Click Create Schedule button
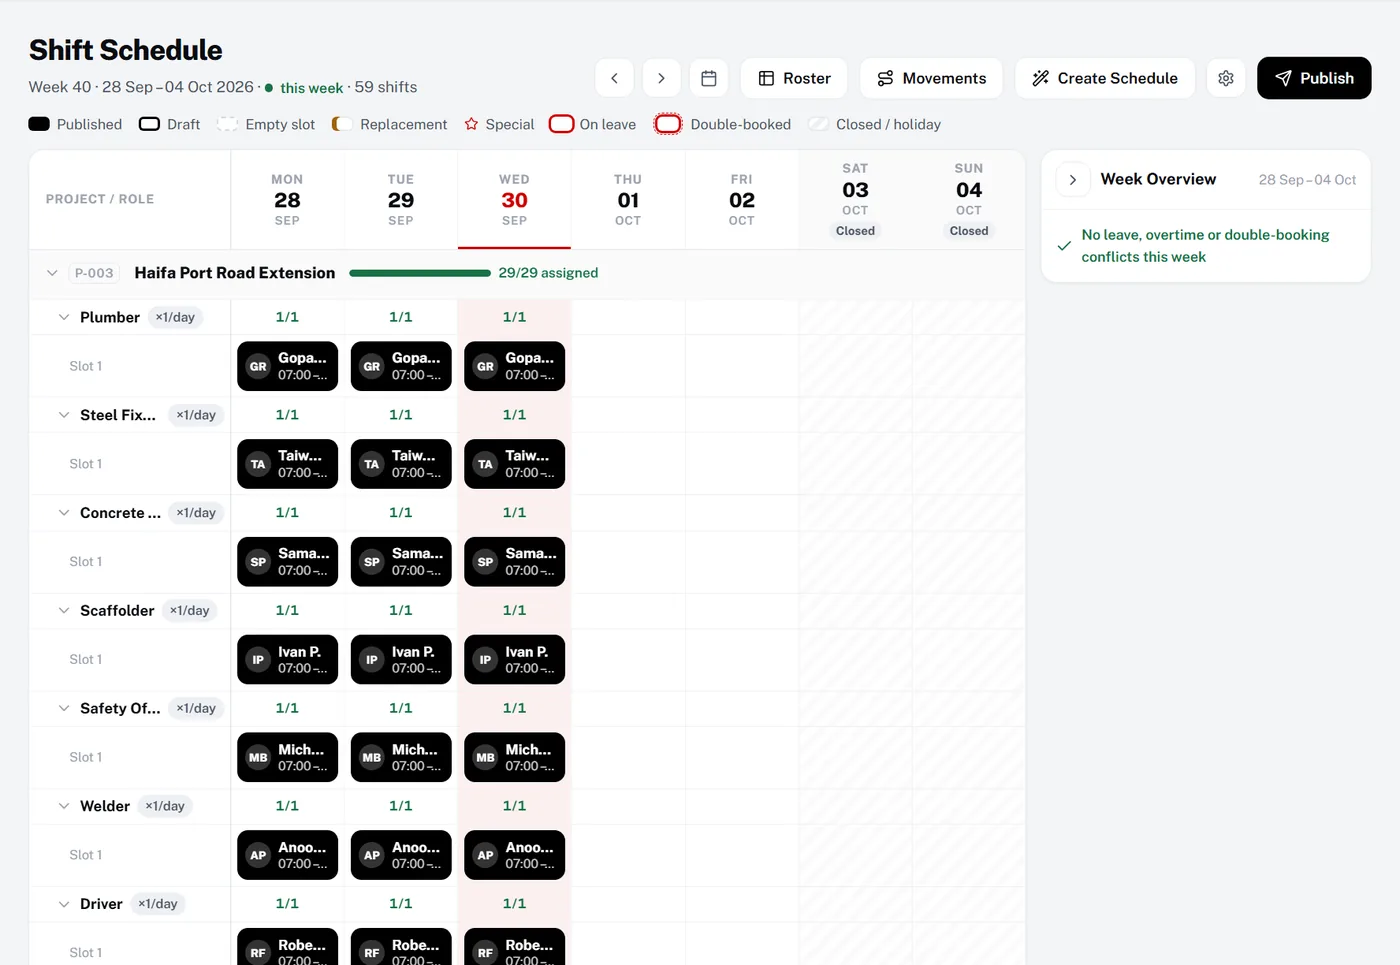This screenshot has width=1400, height=965. click(x=1105, y=78)
